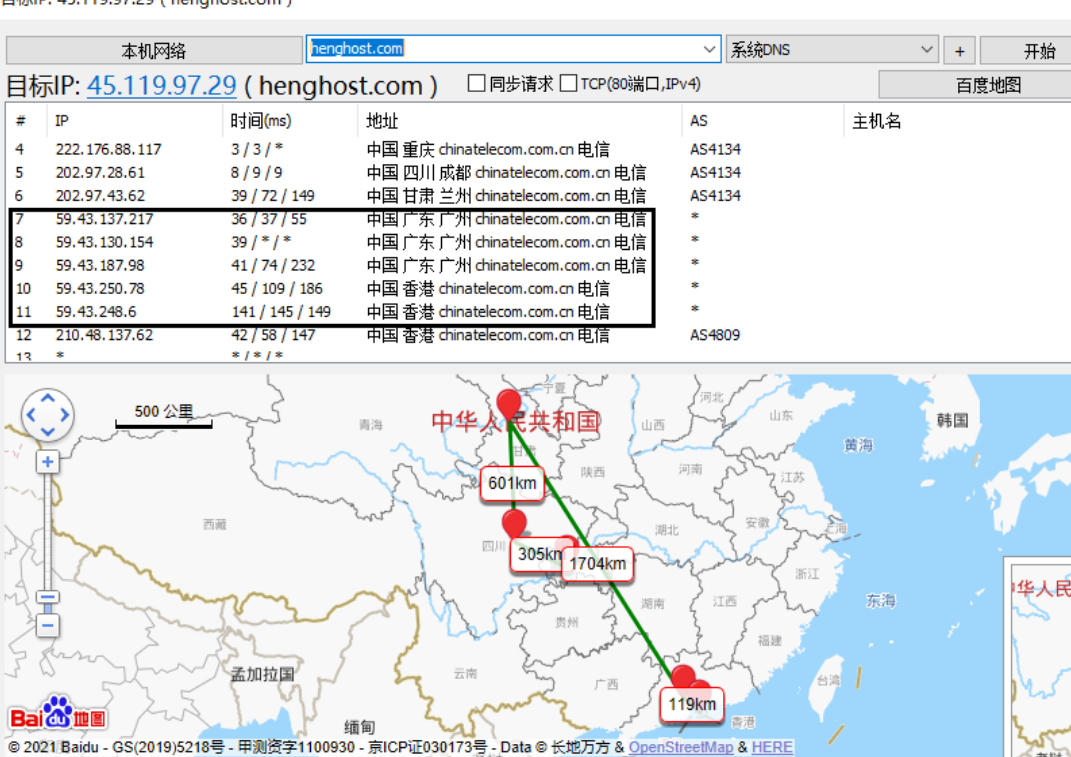Open the target IP 45.119.97.29 link
This screenshot has width=1071, height=757.
pyautogui.click(x=161, y=86)
